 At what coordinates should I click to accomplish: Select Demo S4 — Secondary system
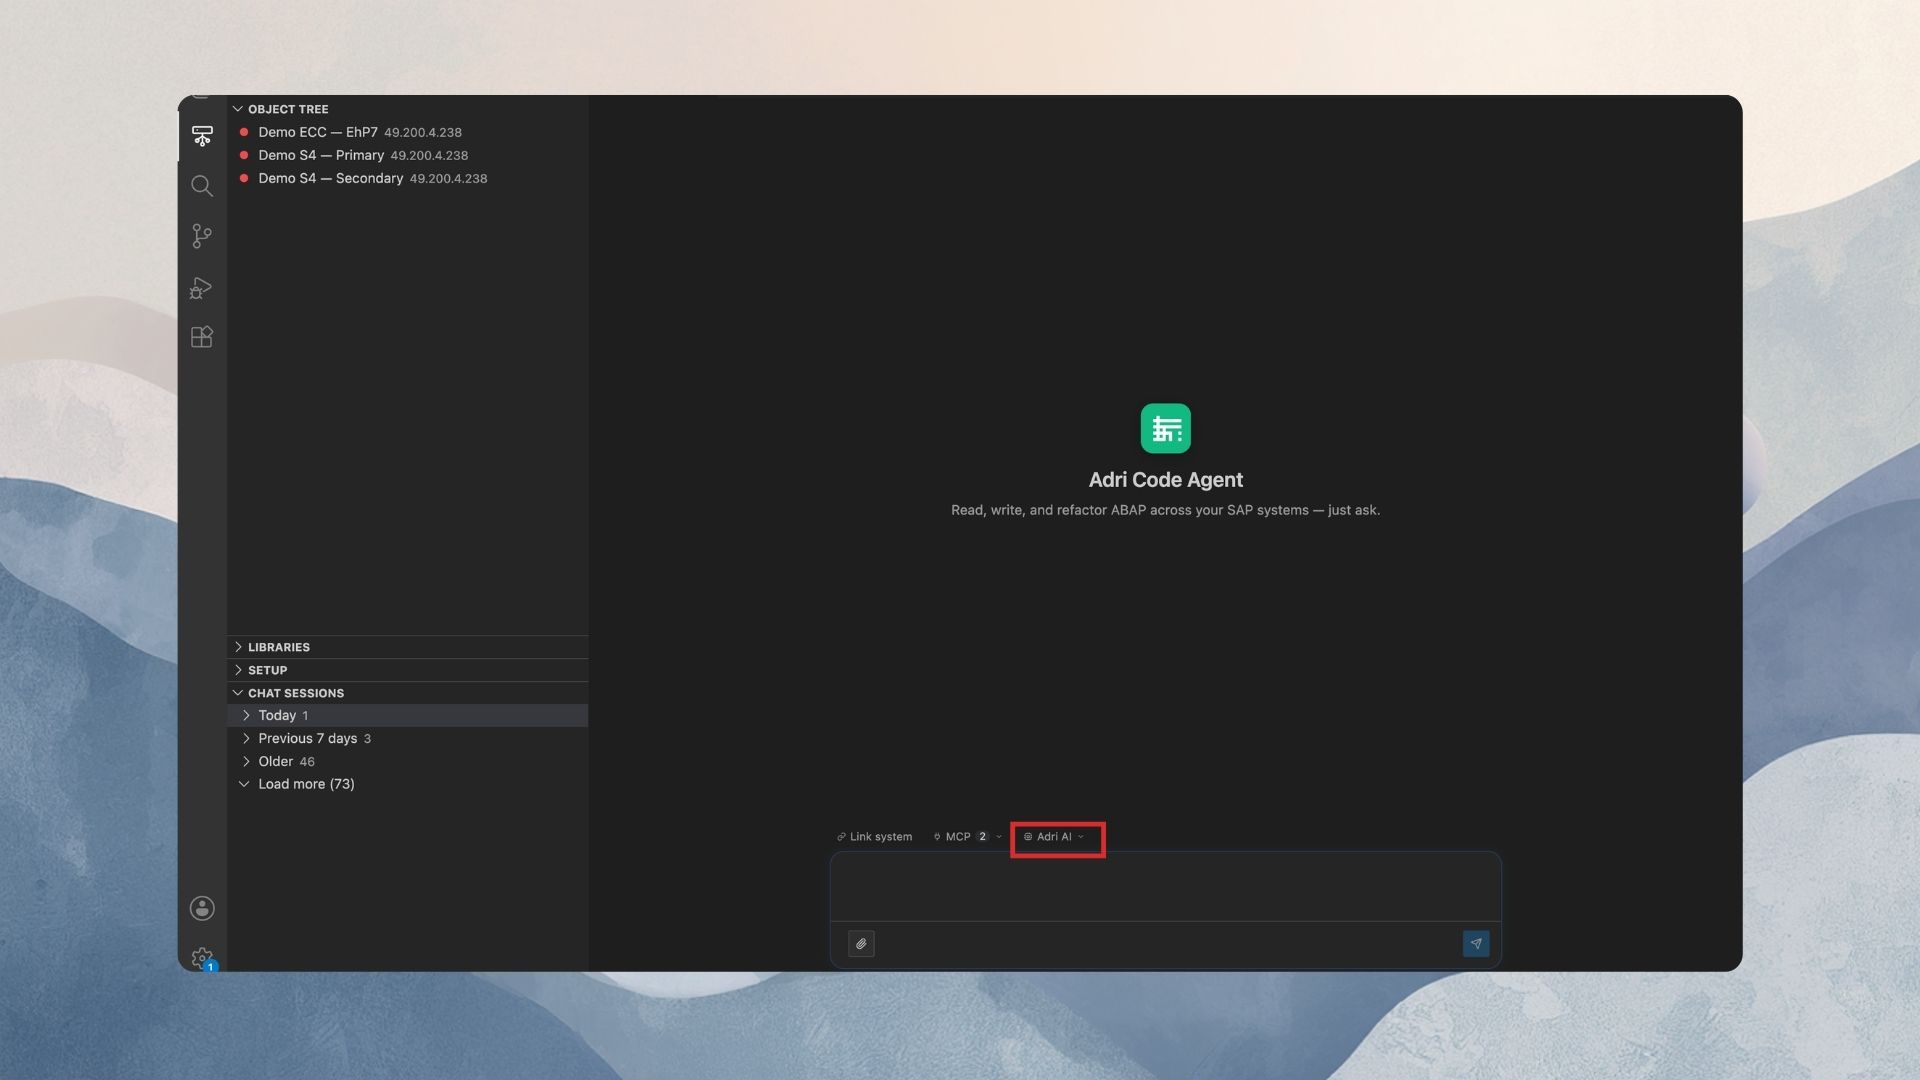click(x=408, y=178)
